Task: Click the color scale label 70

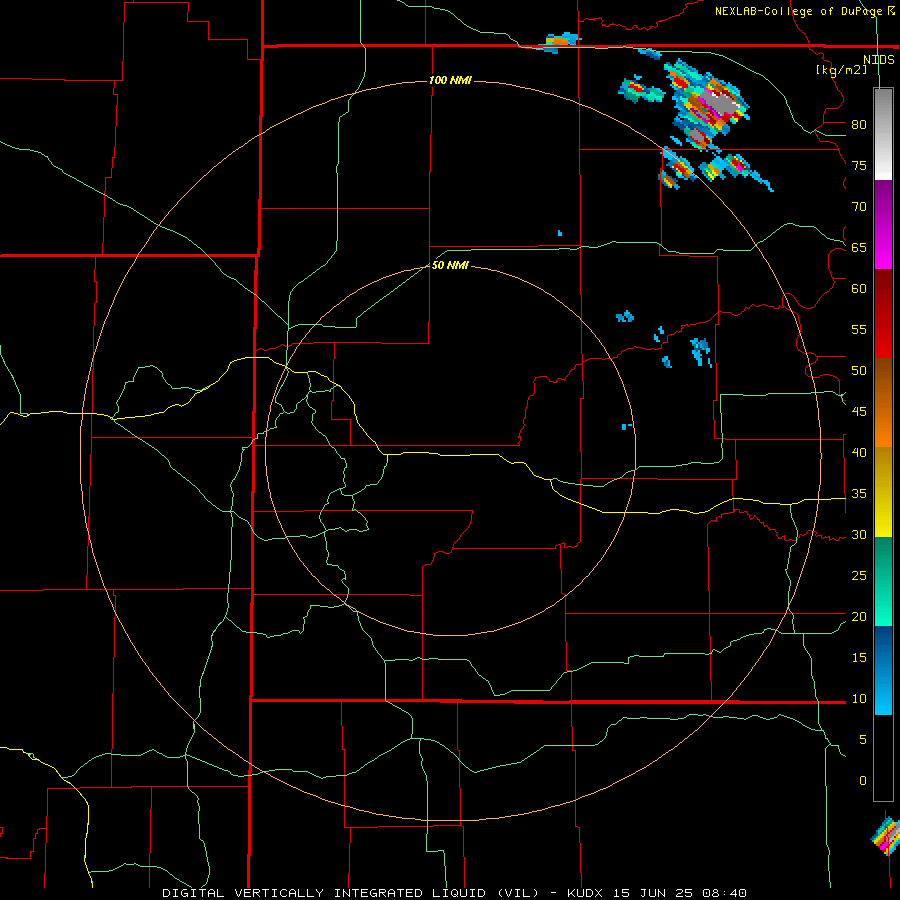Action: 859,207
